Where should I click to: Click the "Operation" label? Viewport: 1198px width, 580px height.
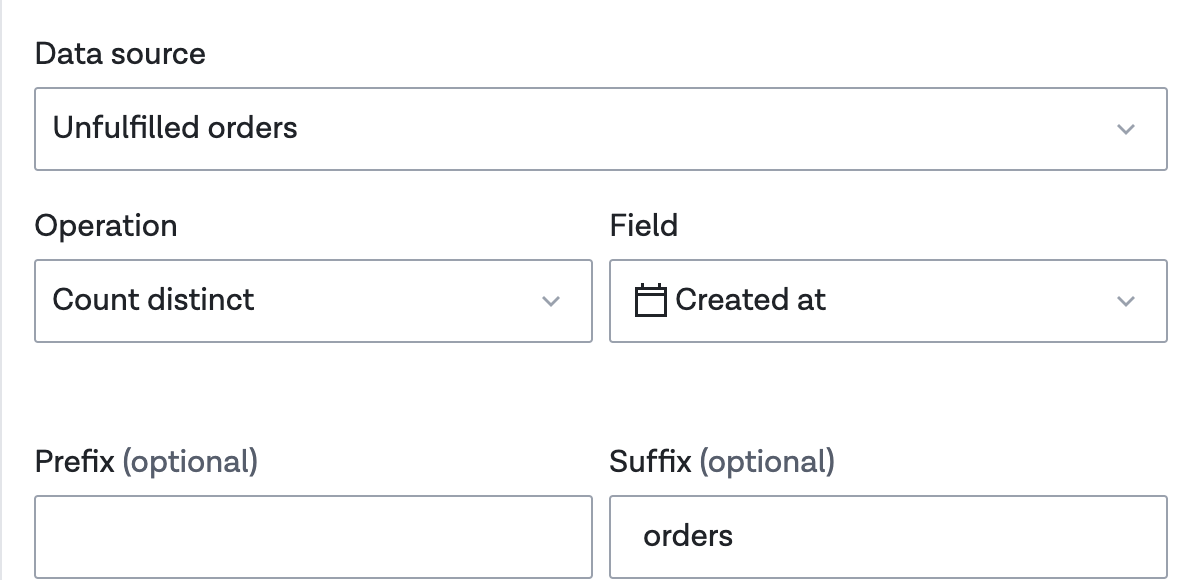click(106, 226)
